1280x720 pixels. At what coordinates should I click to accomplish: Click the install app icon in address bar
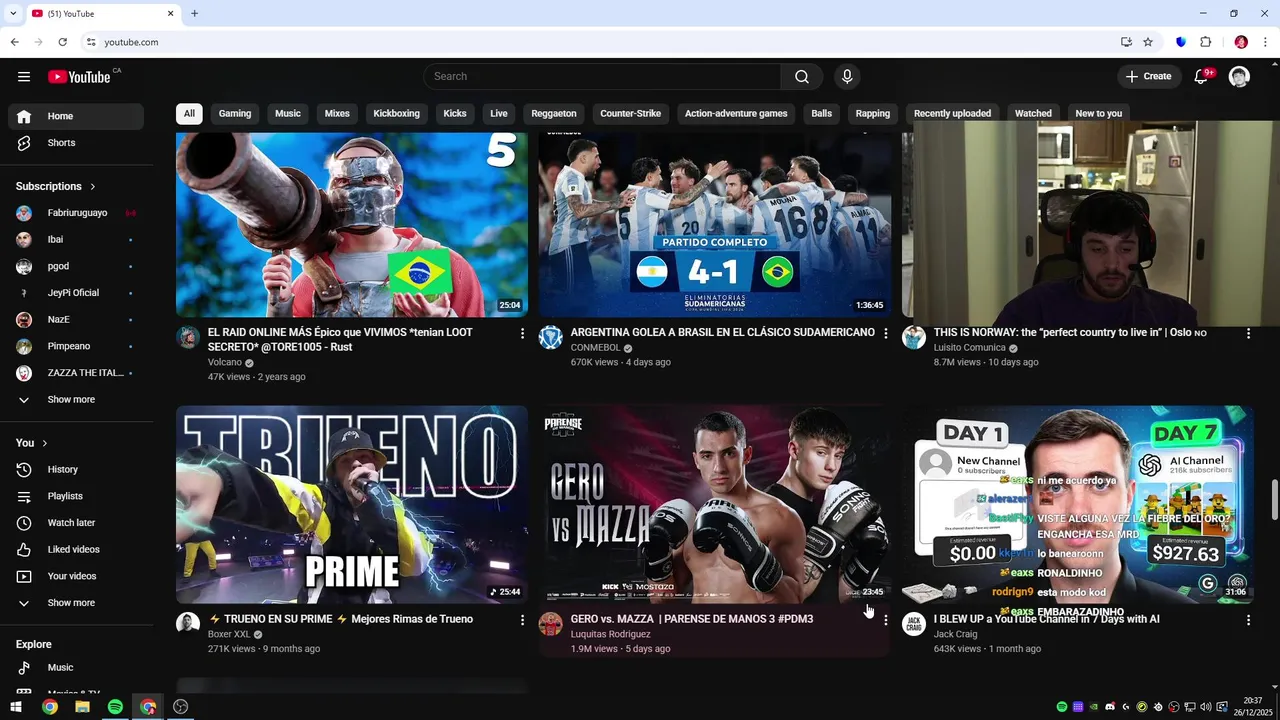pos(1126,42)
